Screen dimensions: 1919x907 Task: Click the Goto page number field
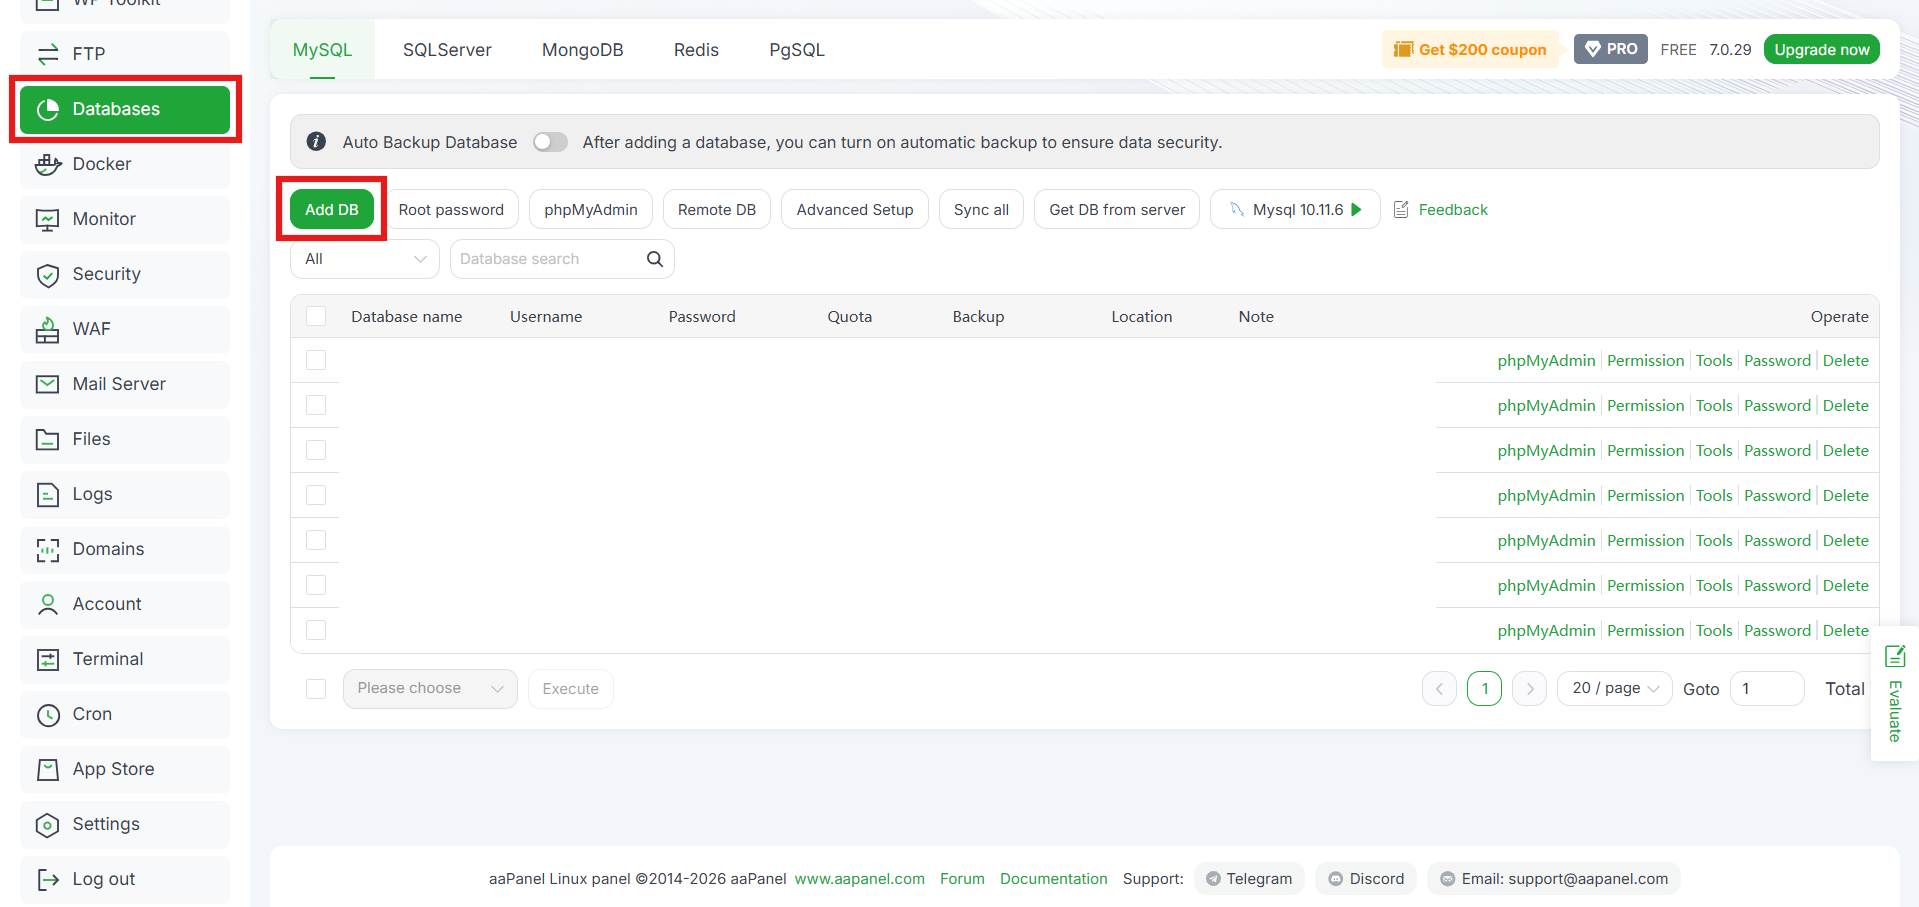(x=1767, y=689)
